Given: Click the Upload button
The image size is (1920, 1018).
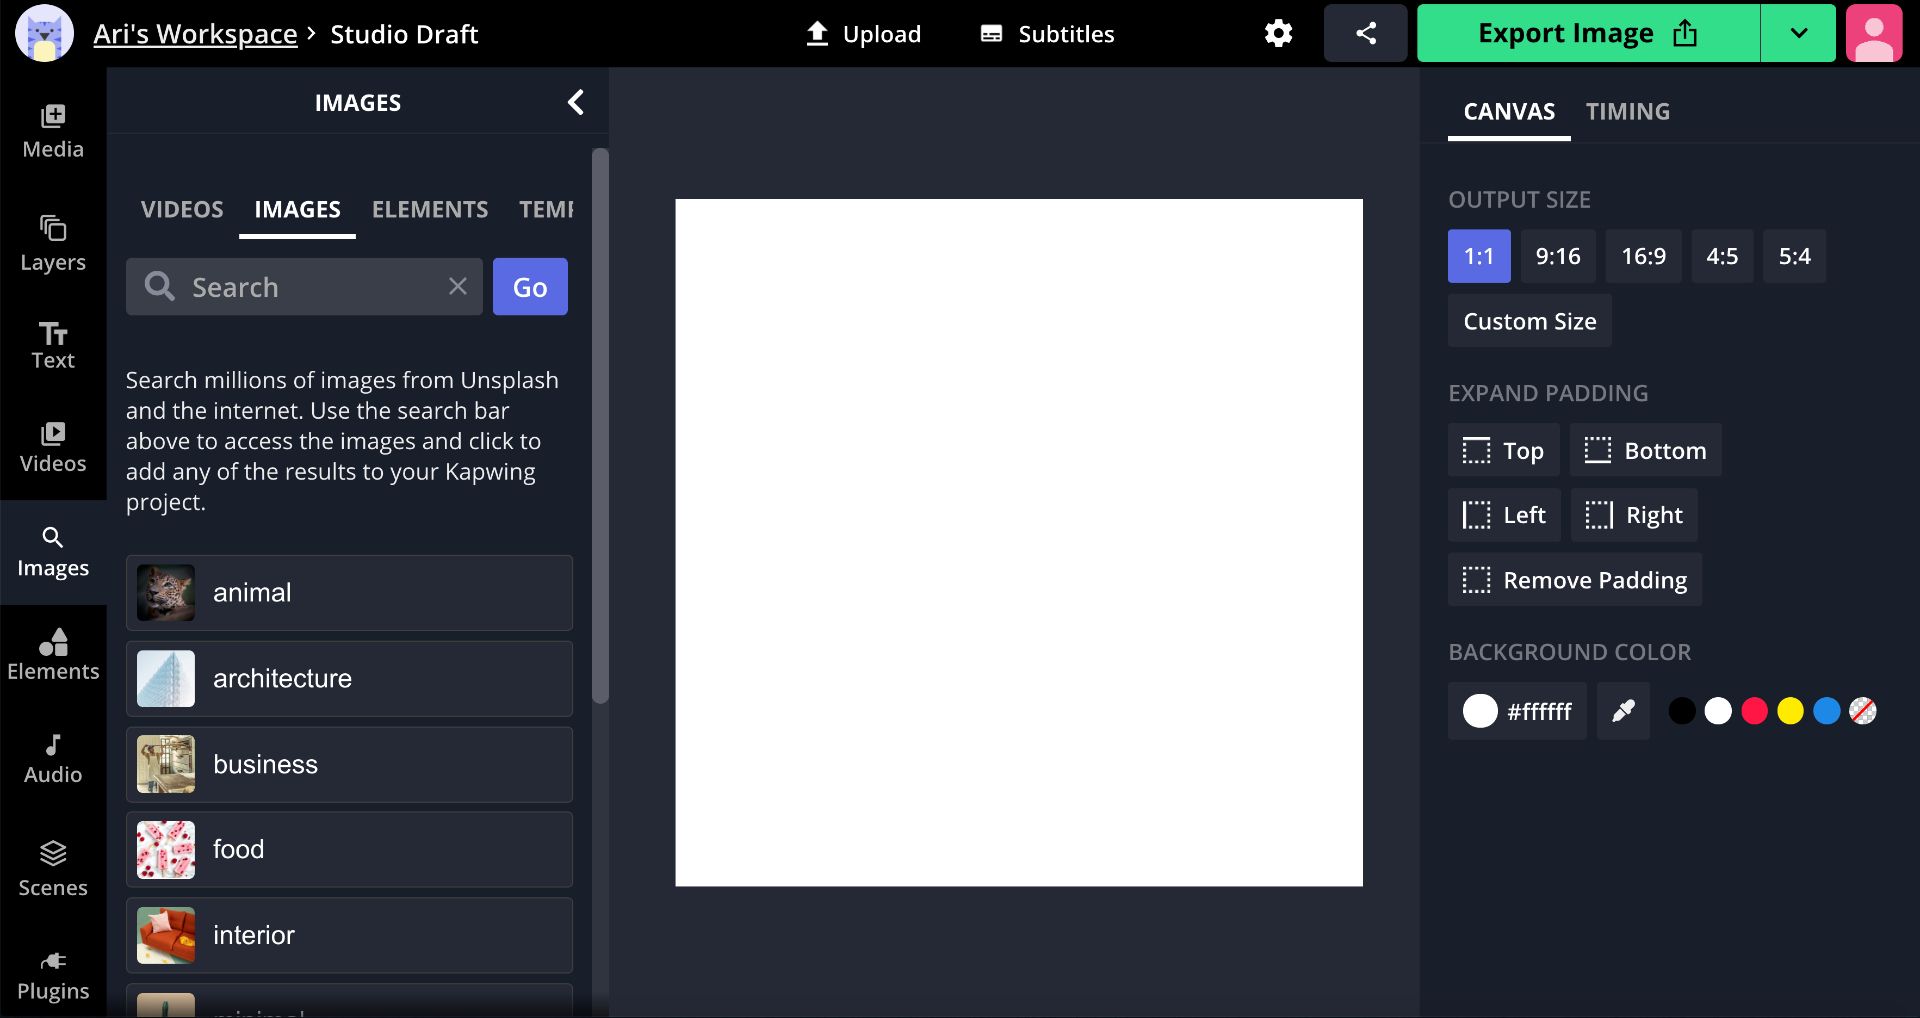Looking at the screenshot, I should pyautogui.click(x=863, y=33).
